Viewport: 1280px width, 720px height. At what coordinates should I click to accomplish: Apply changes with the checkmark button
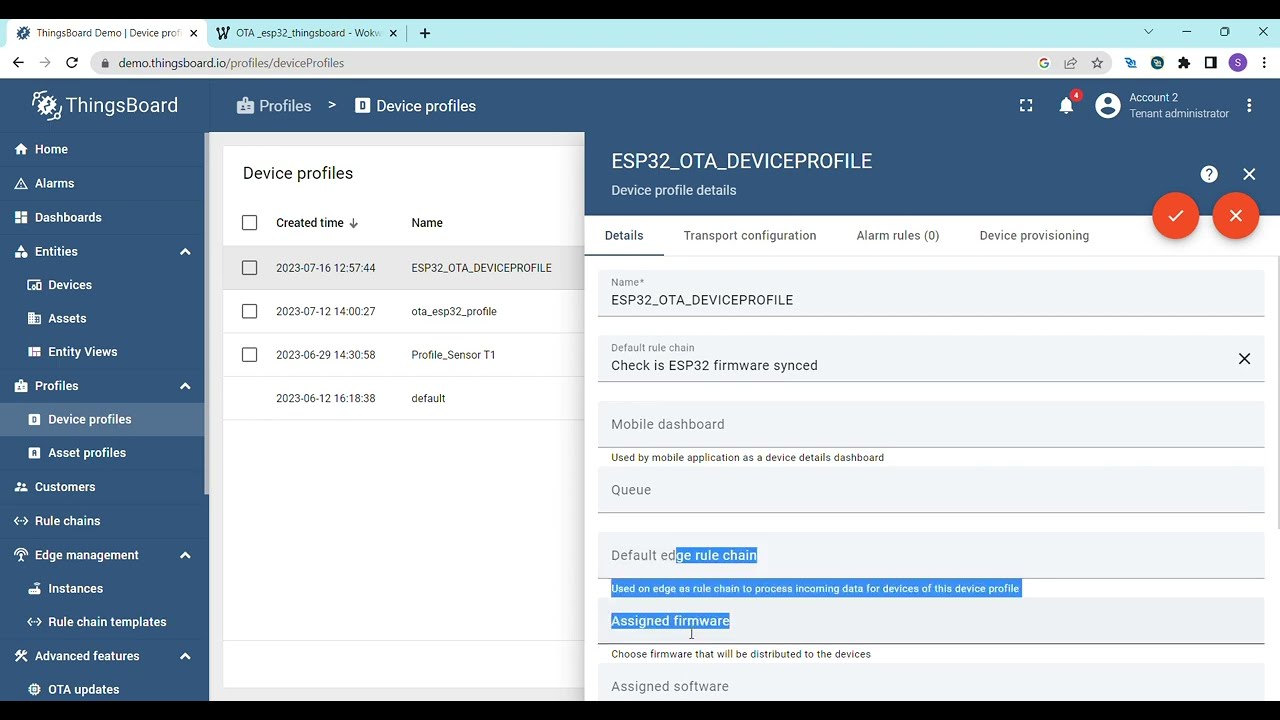click(1176, 215)
